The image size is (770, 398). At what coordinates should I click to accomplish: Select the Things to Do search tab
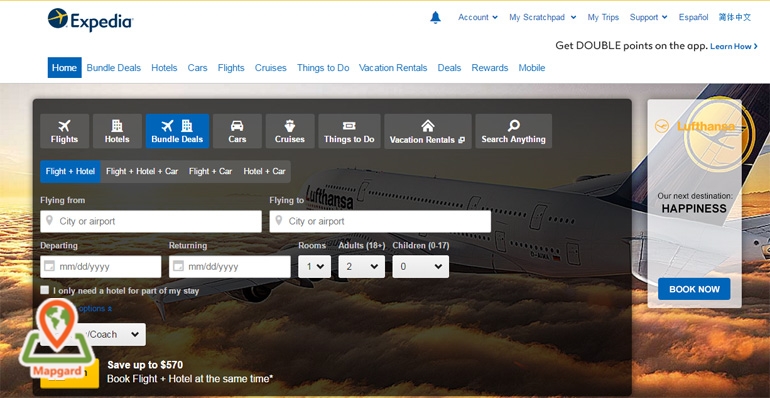tap(349, 131)
